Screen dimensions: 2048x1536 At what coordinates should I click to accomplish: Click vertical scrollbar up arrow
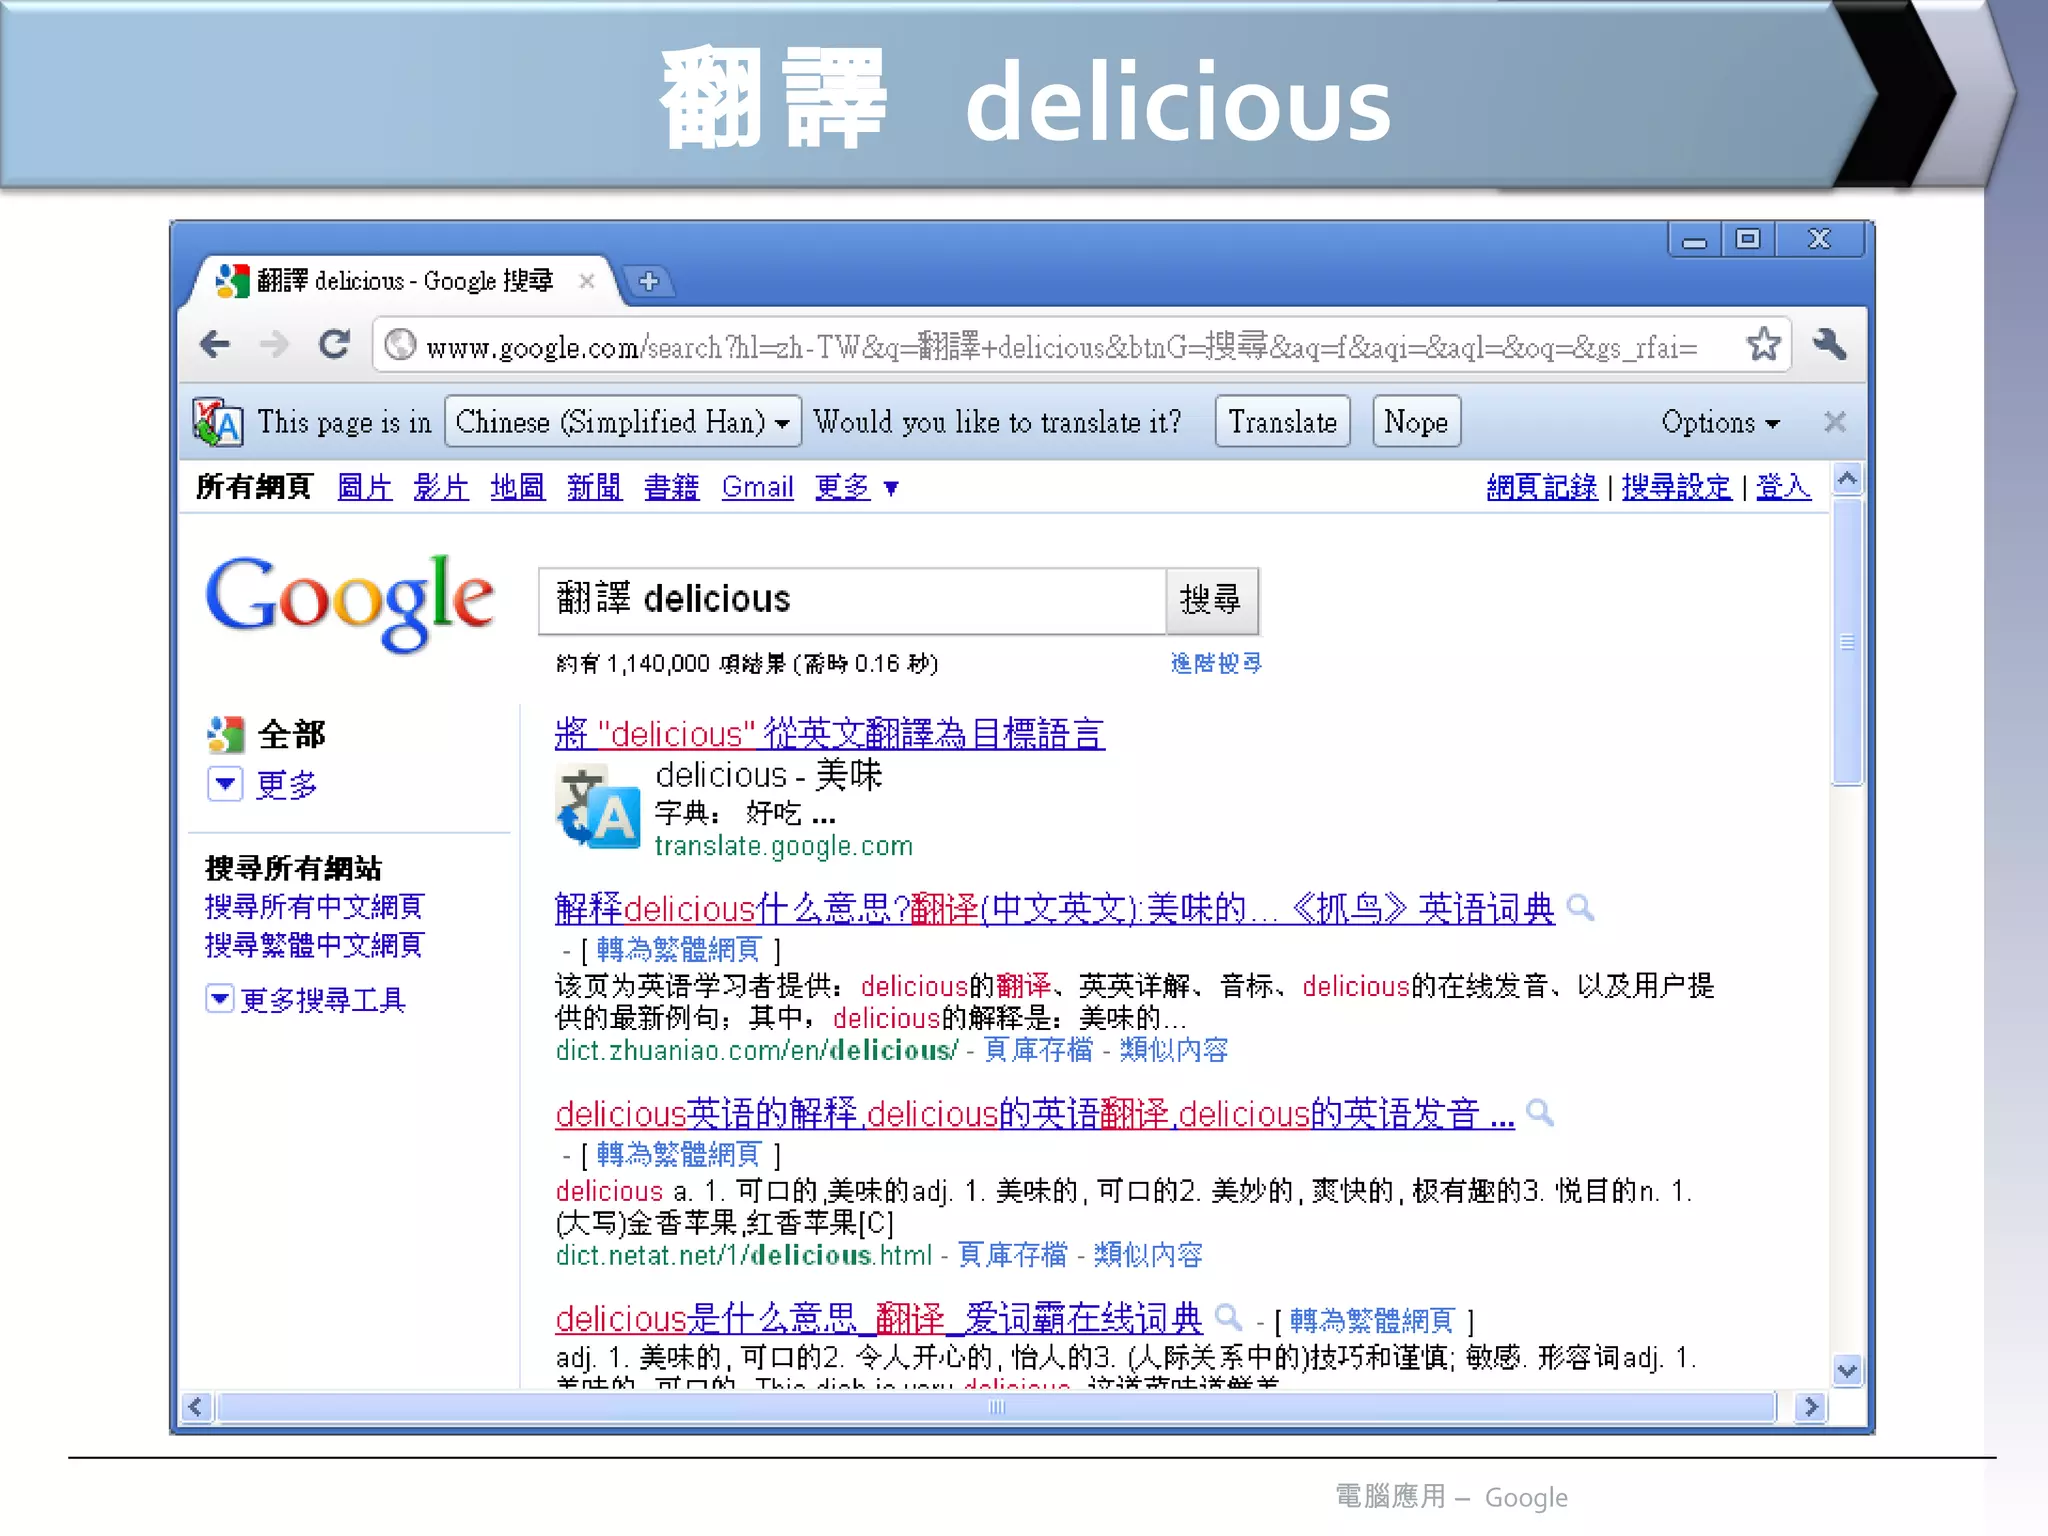pos(1847,479)
